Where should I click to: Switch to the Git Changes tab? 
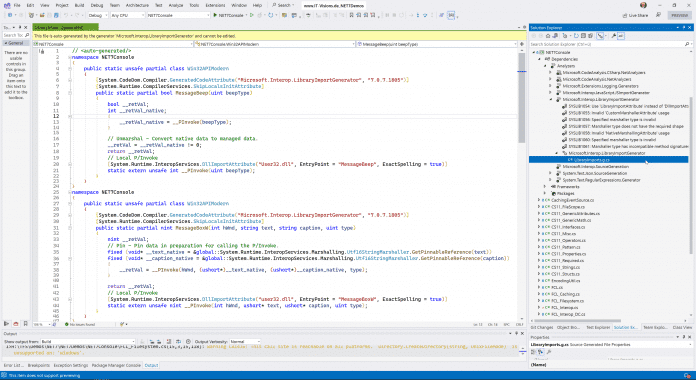pyautogui.click(x=542, y=327)
